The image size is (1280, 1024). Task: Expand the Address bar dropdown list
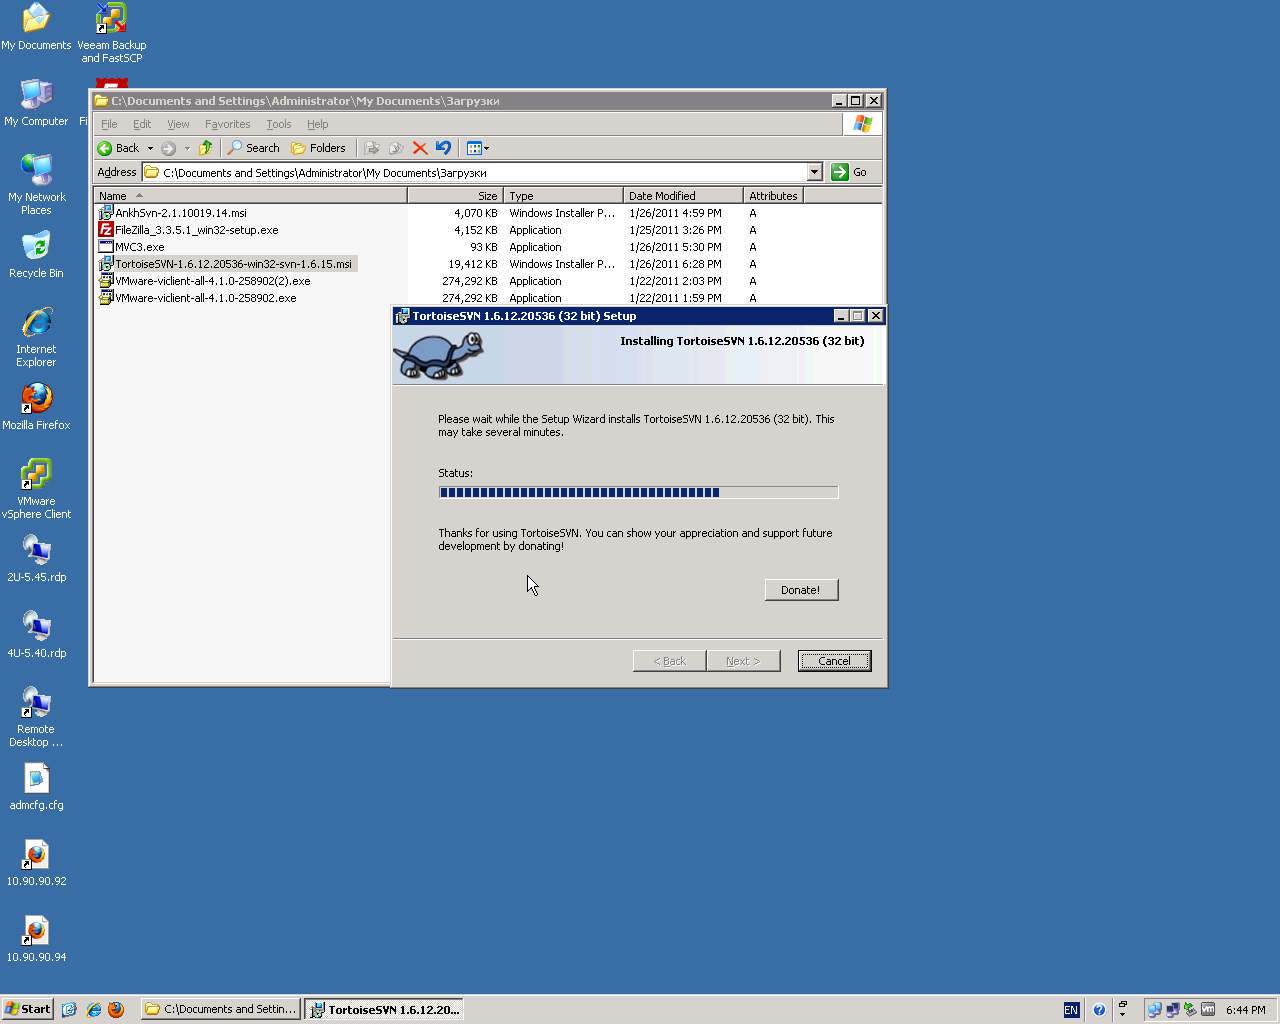point(814,172)
